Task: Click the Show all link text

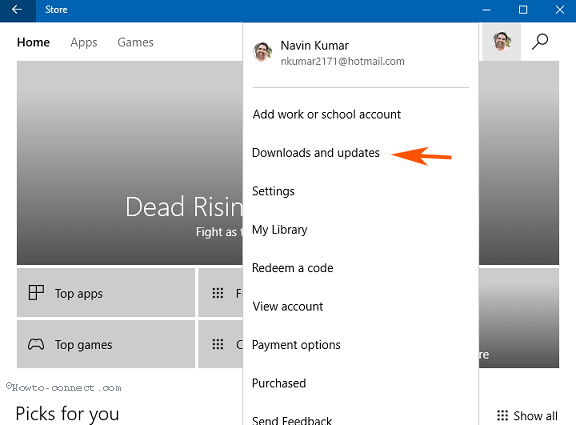Action: click(x=535, y=416)
